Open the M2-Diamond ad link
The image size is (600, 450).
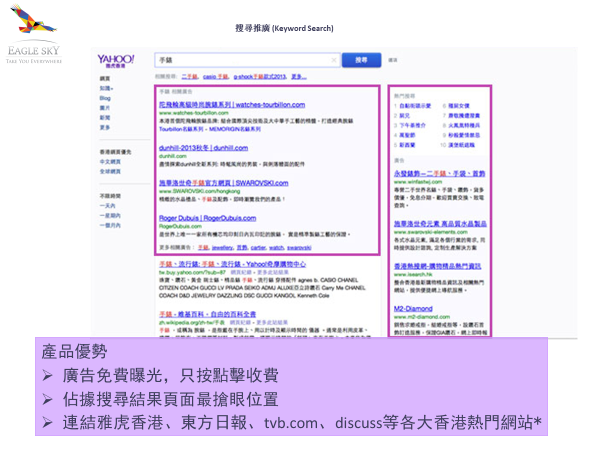(413, 309)
